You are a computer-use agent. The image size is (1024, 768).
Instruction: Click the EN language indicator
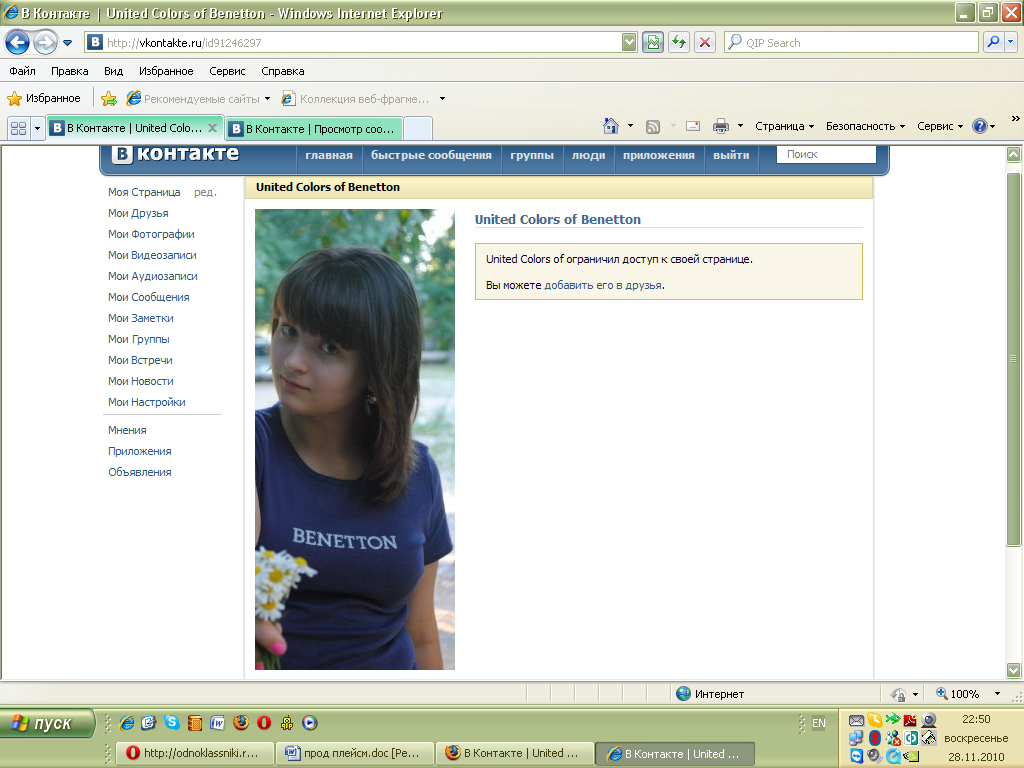[x=818, y=723]
